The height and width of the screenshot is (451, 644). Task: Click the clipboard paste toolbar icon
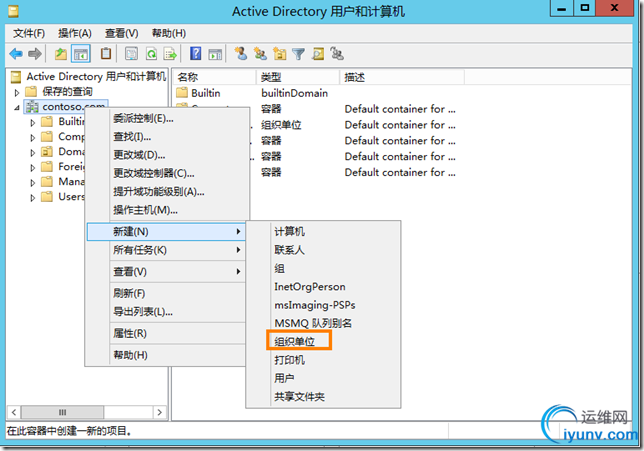[106, 54]
